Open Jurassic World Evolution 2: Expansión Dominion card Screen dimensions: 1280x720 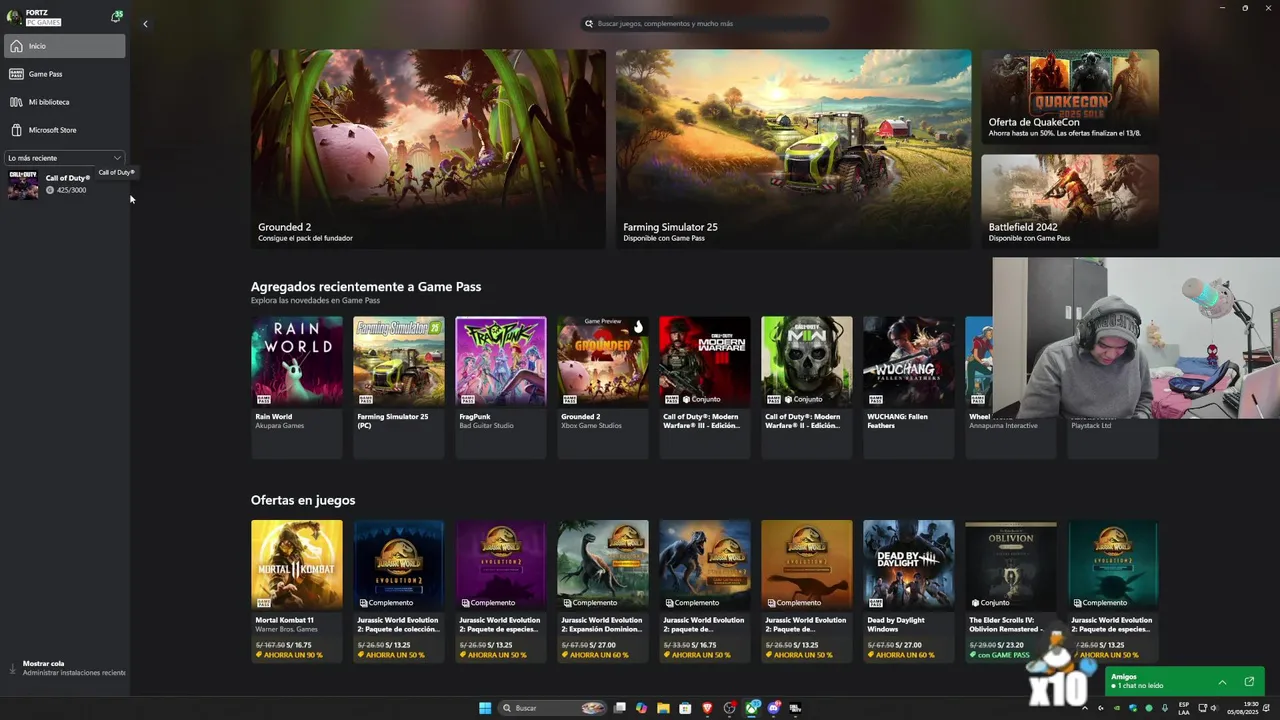[603, 591]
